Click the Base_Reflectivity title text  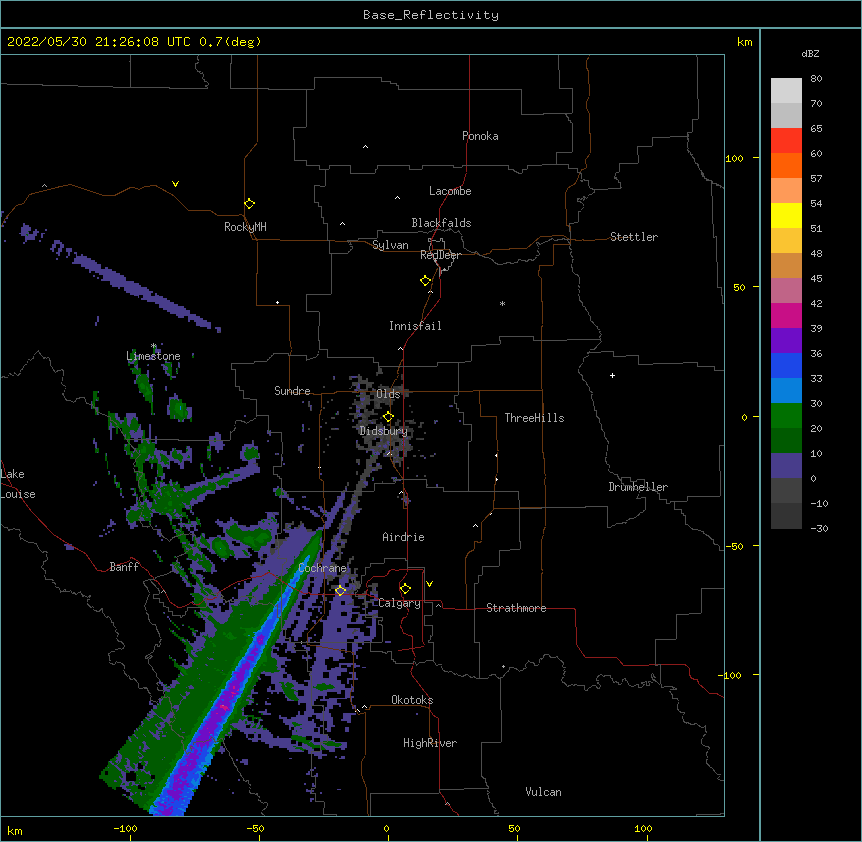(431, 15)
